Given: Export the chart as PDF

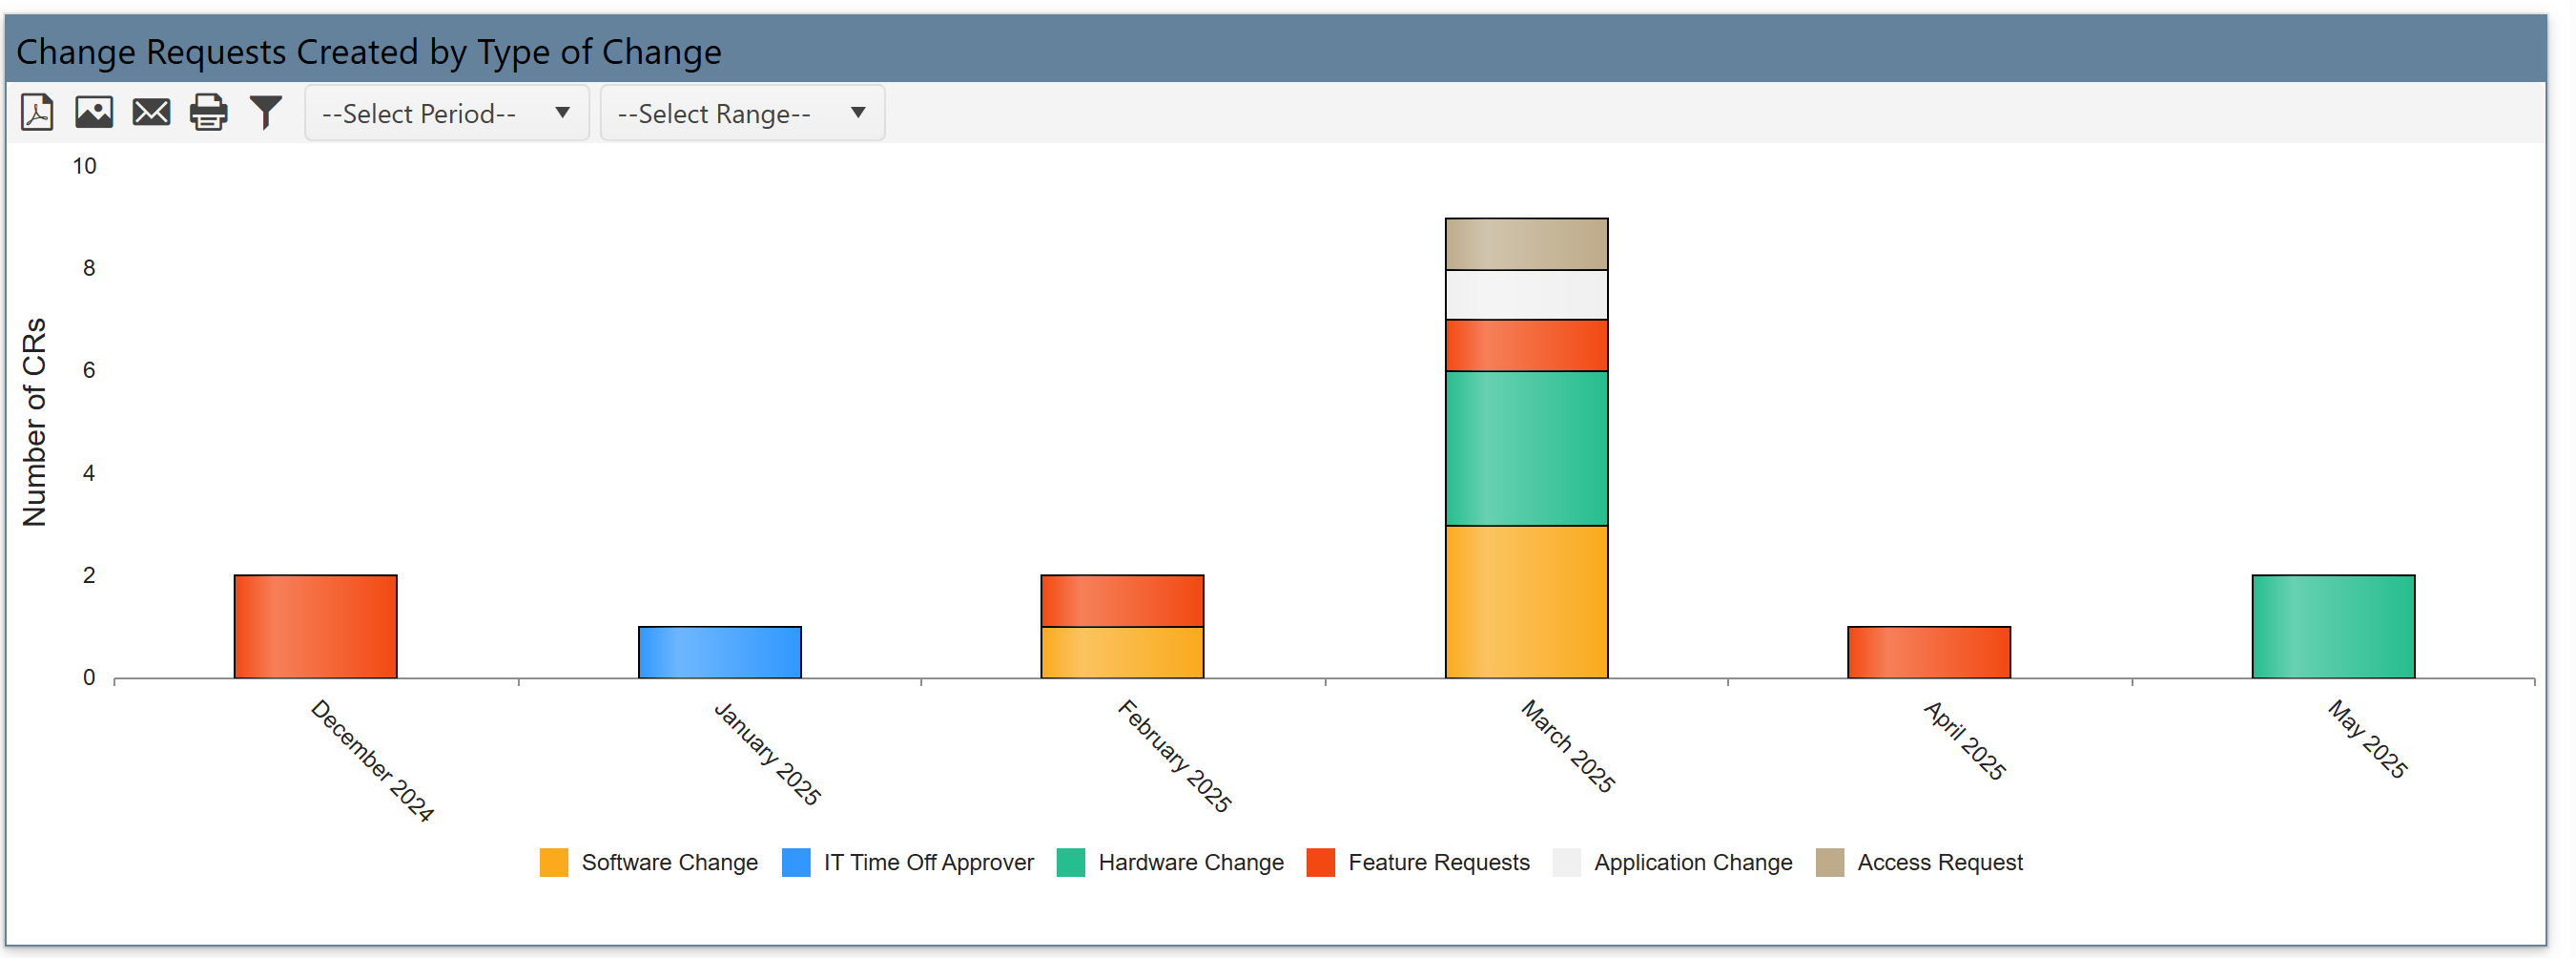Looking at the screenshot, I should [37, 112].
